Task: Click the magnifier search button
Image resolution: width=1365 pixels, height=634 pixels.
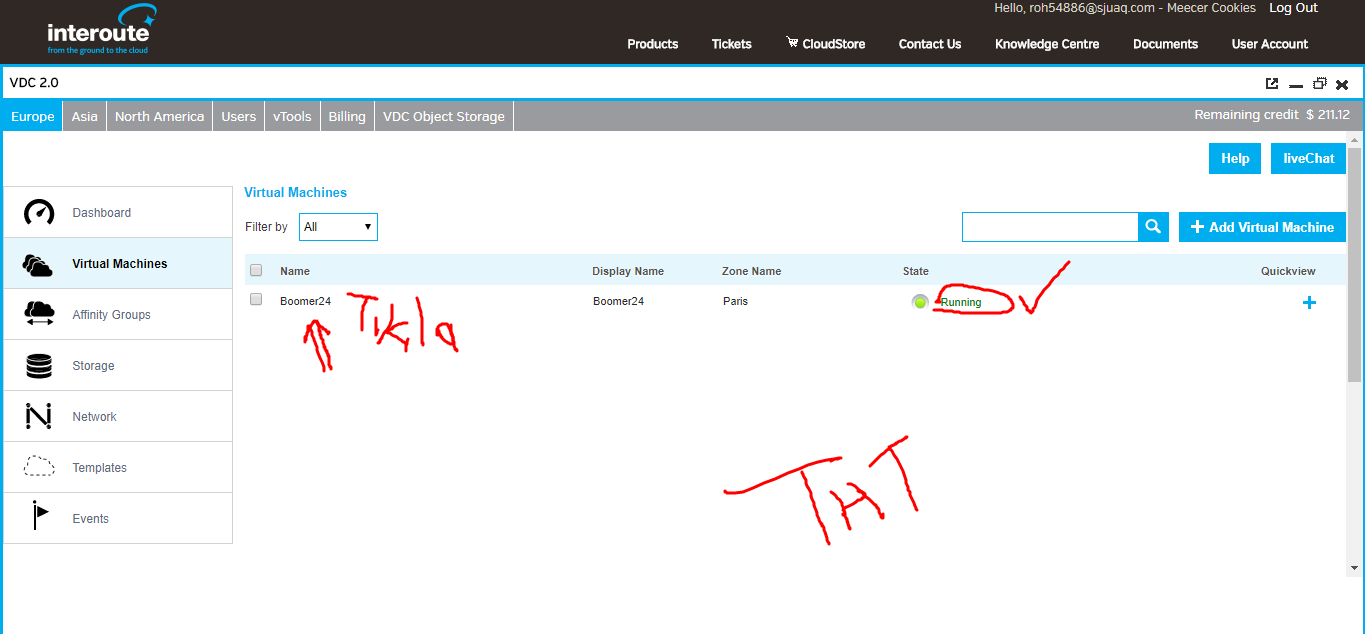Action: tap(1153, 227)
